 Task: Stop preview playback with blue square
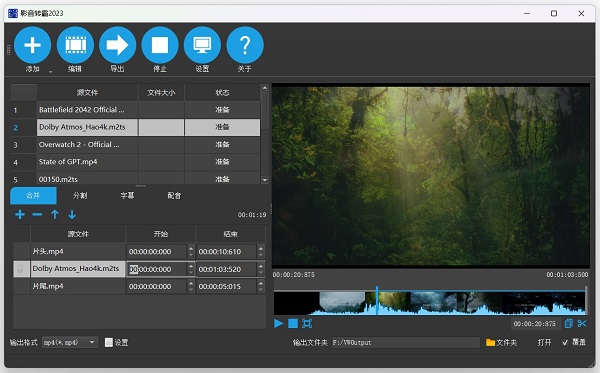[x=293, y=324]
